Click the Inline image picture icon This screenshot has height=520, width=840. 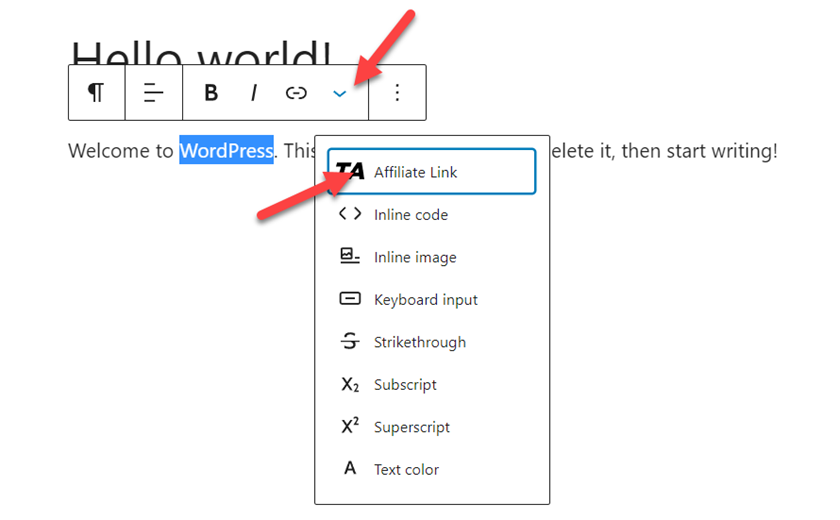pos(350,256)
